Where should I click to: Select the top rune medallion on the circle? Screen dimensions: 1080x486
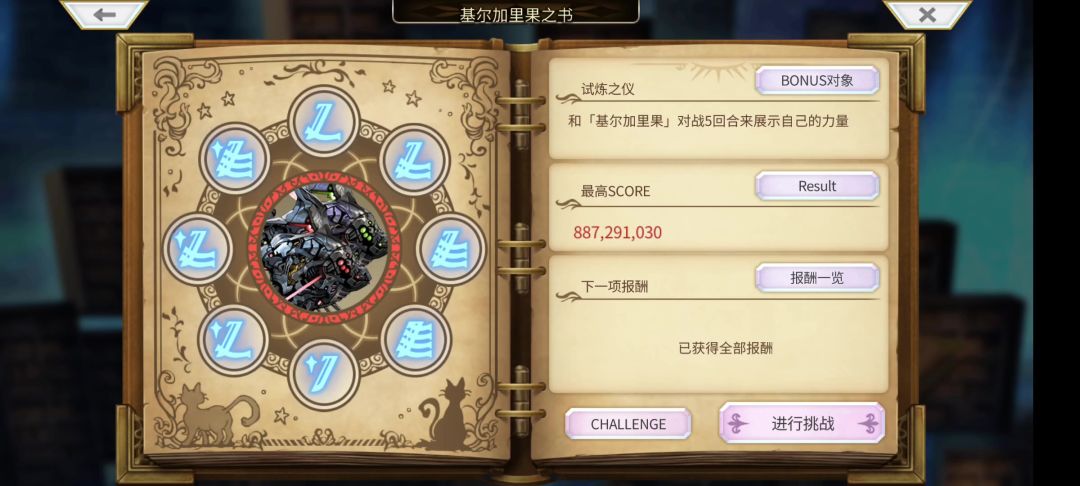pyautogui.click(x=324, y=121)
